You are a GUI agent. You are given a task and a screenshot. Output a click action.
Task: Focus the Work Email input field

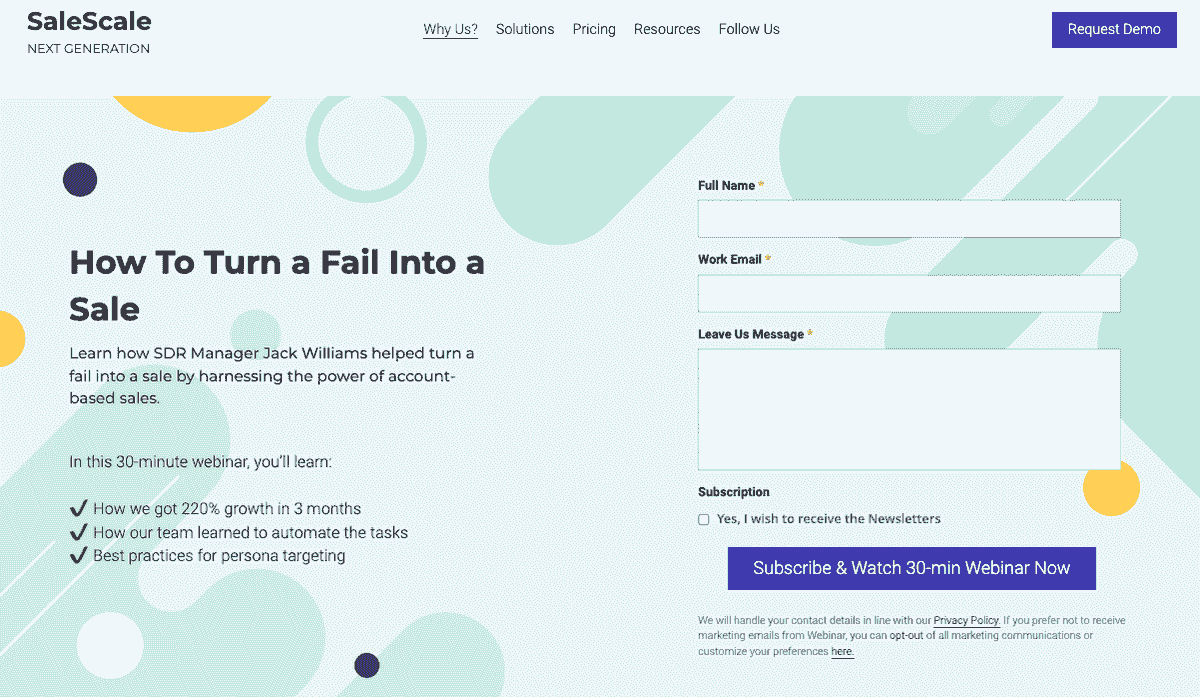pyautogui.click(x=909, y=293)
